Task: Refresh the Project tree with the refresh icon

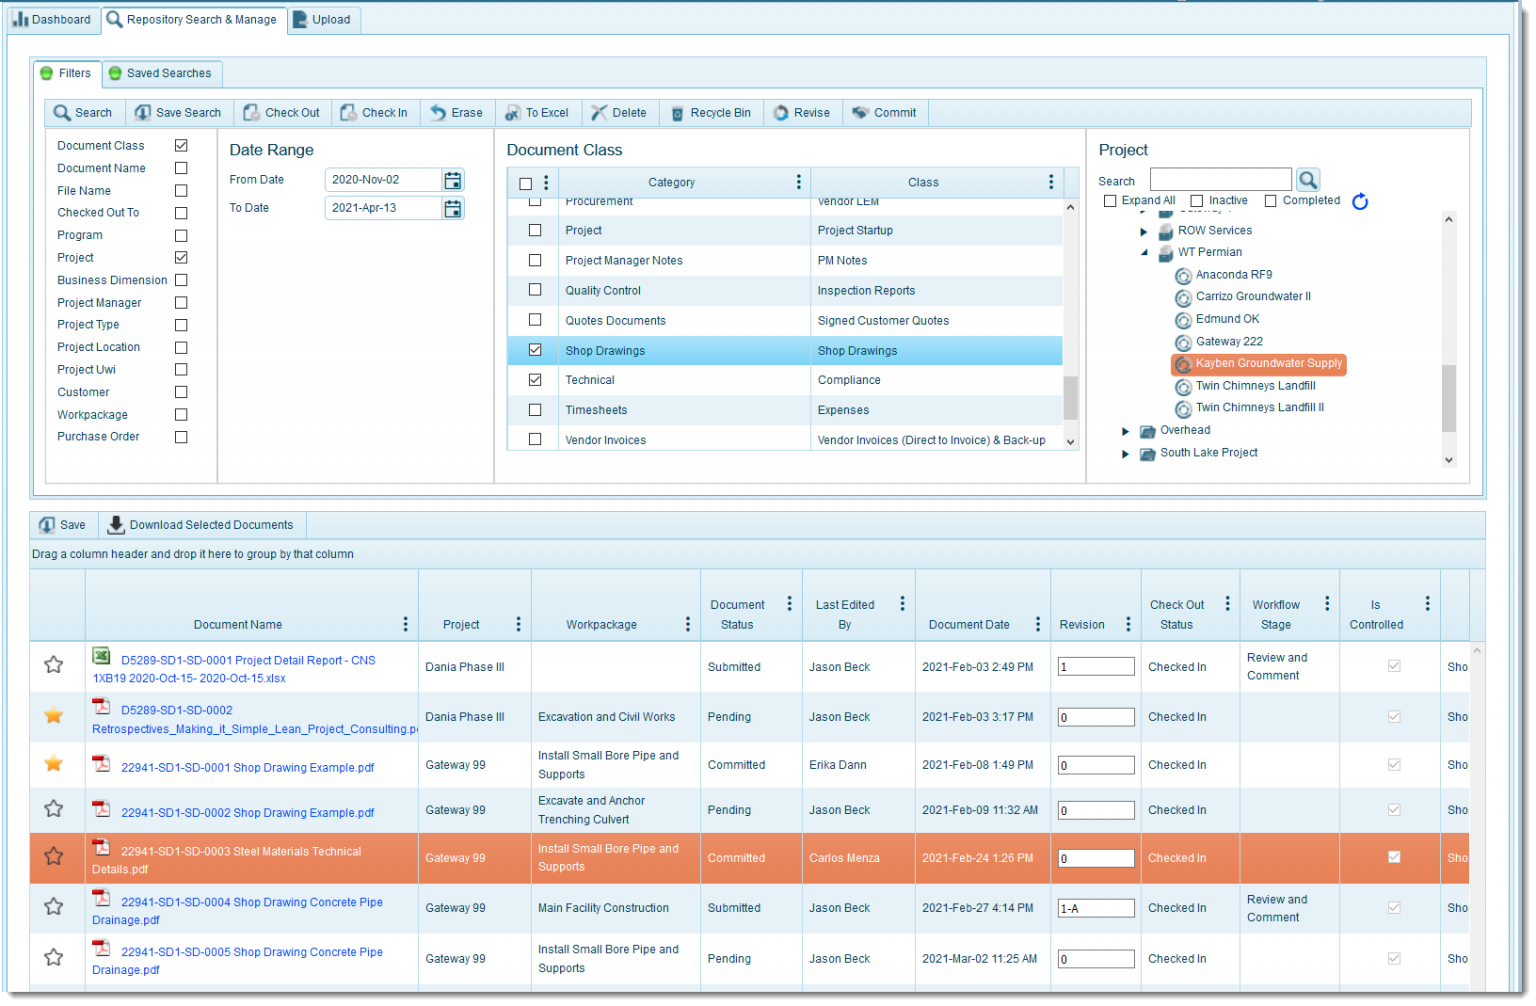Action: [1360, 201]
